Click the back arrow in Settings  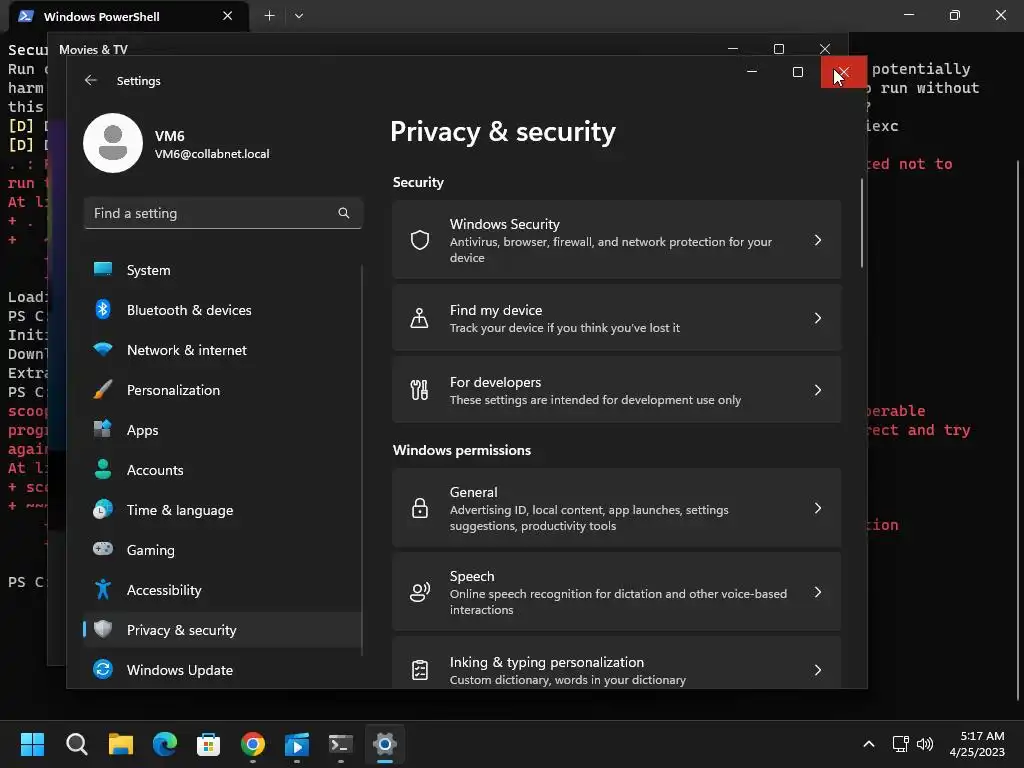(91, 80)
